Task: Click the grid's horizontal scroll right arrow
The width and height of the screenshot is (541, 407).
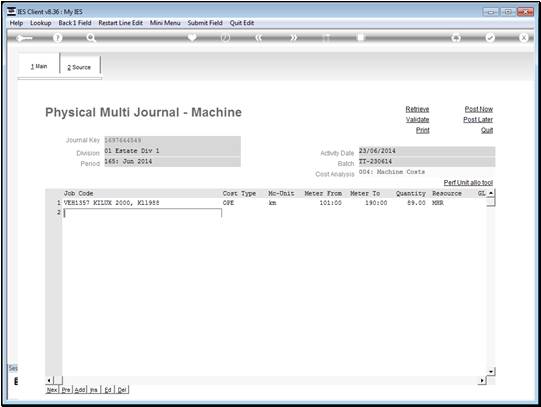Action: click(x=482, y=380)
